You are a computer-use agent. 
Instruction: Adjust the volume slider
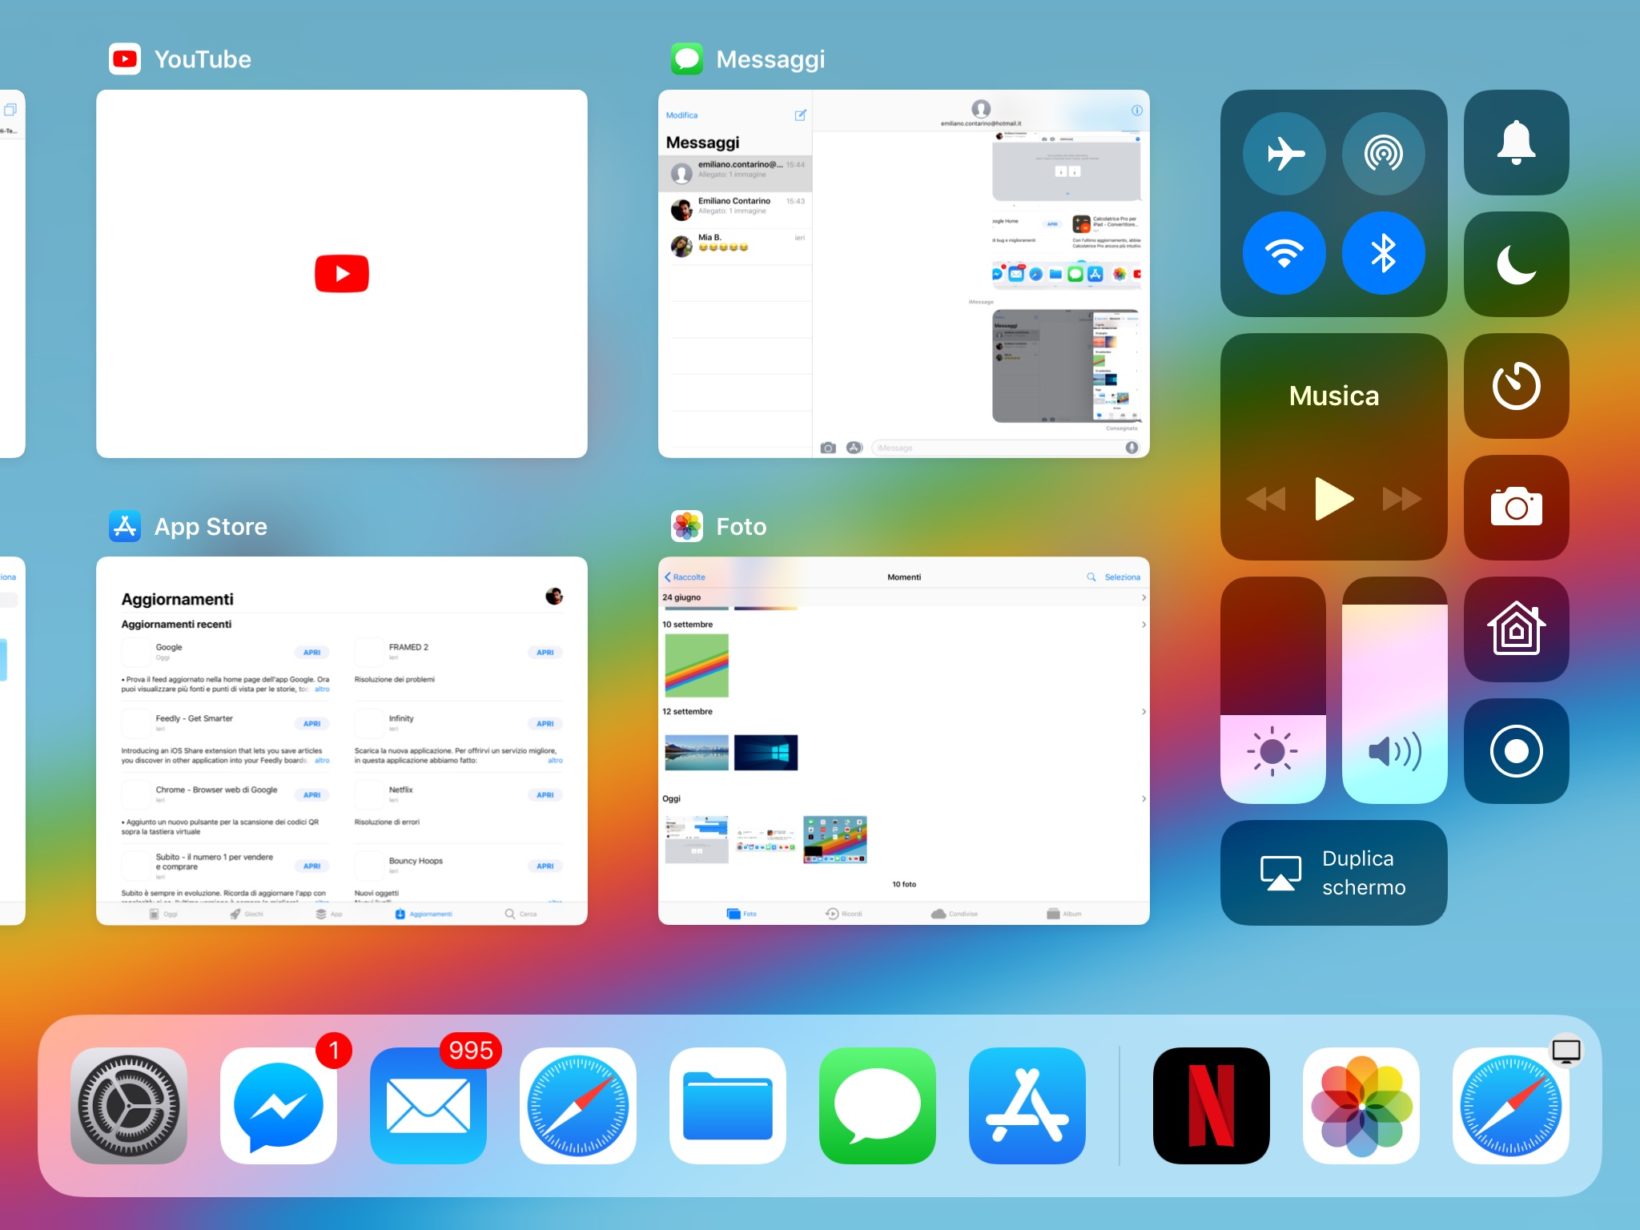tap(1394, 690)
